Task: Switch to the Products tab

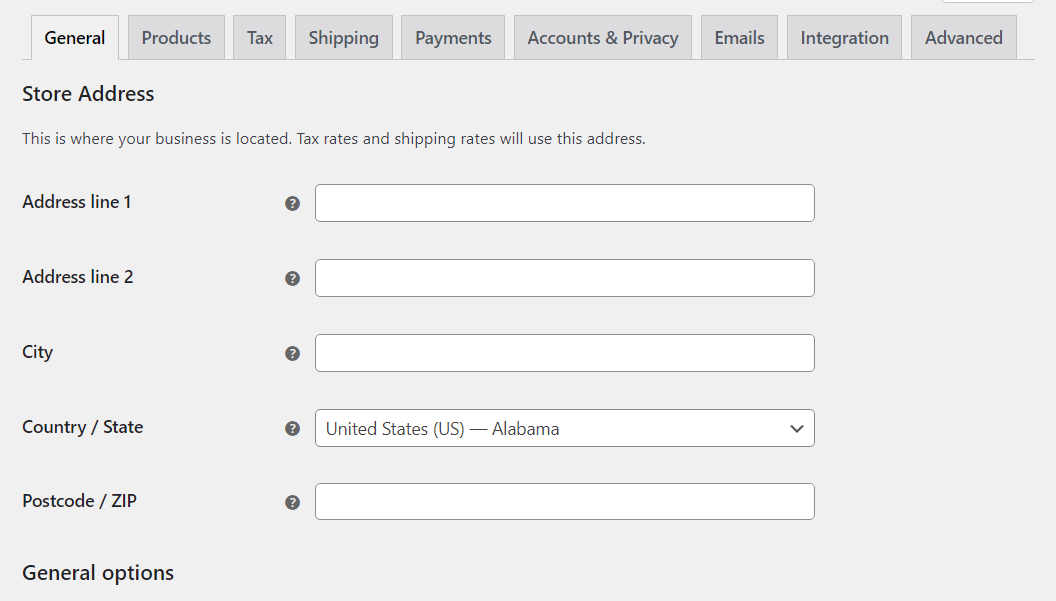Action: tap(176, 37)
